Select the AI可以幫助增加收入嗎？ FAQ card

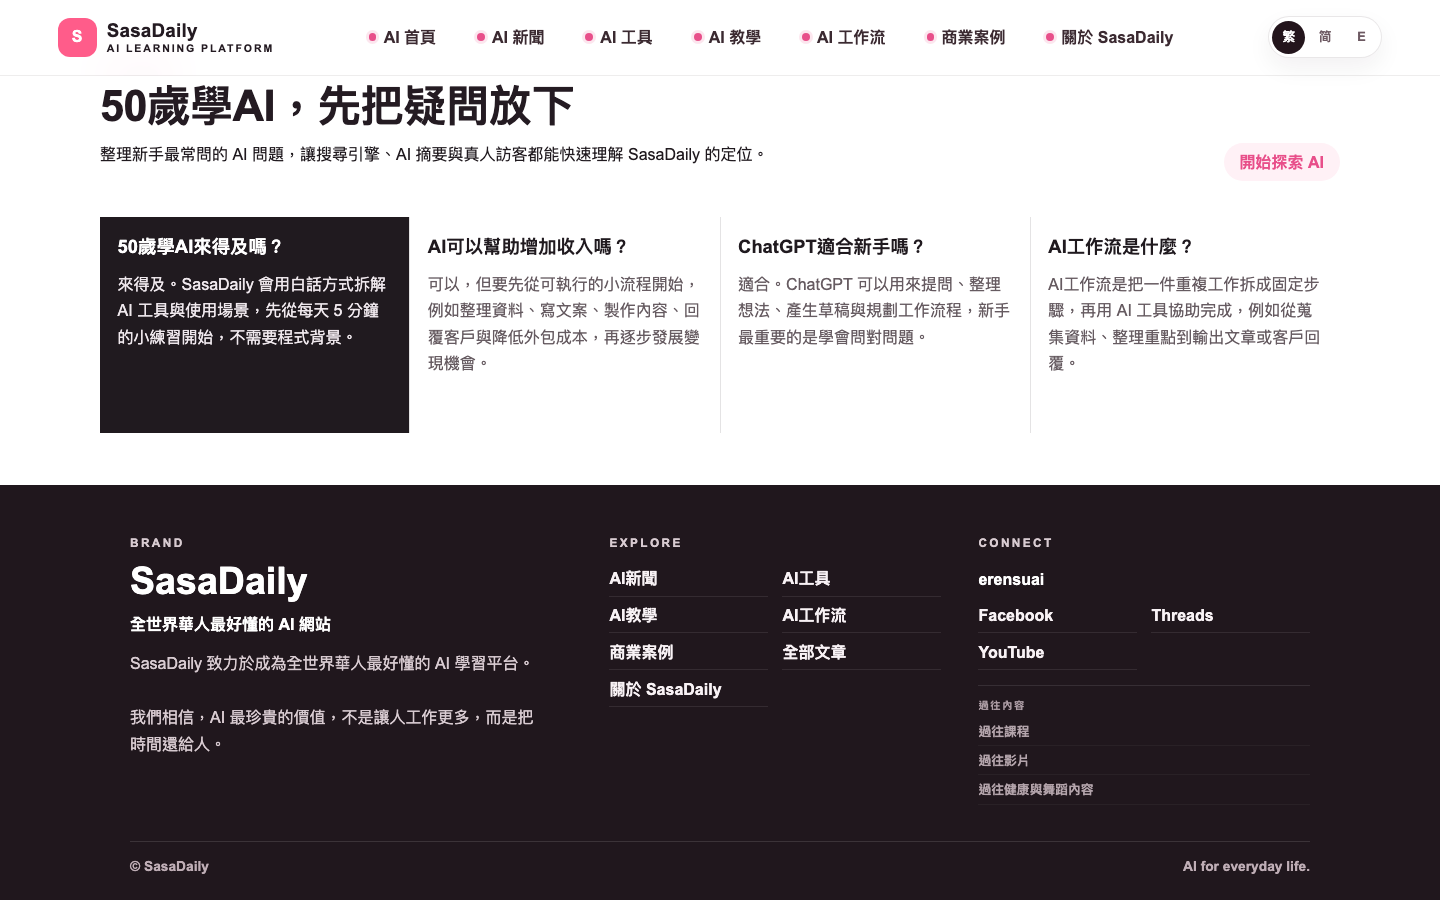pyautogui.click(x=565, y=325)
